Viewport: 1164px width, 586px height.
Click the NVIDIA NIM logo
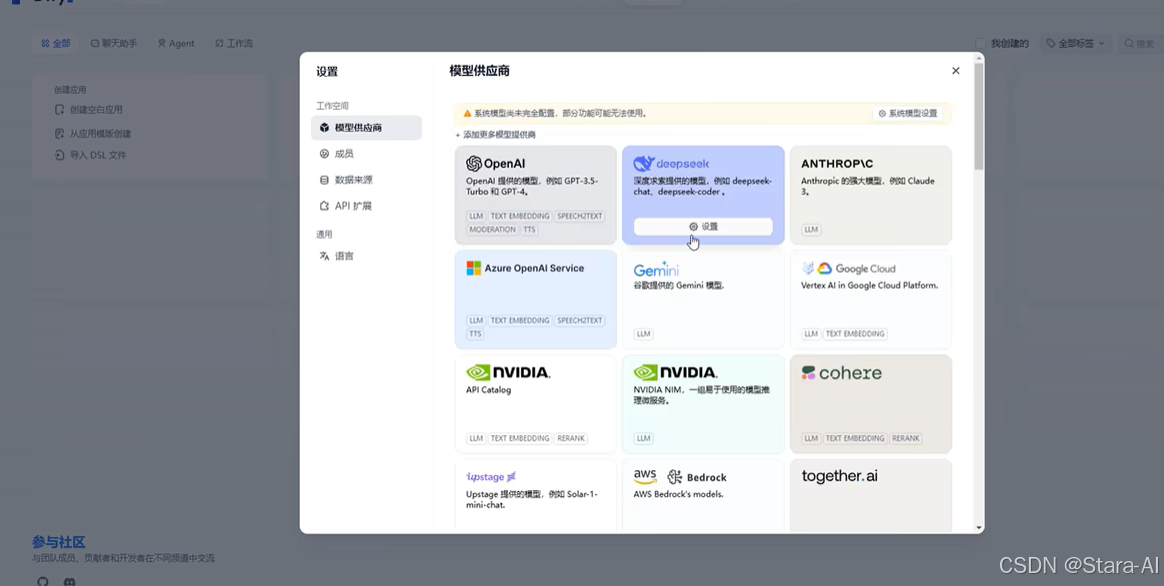tap(676, 372)
